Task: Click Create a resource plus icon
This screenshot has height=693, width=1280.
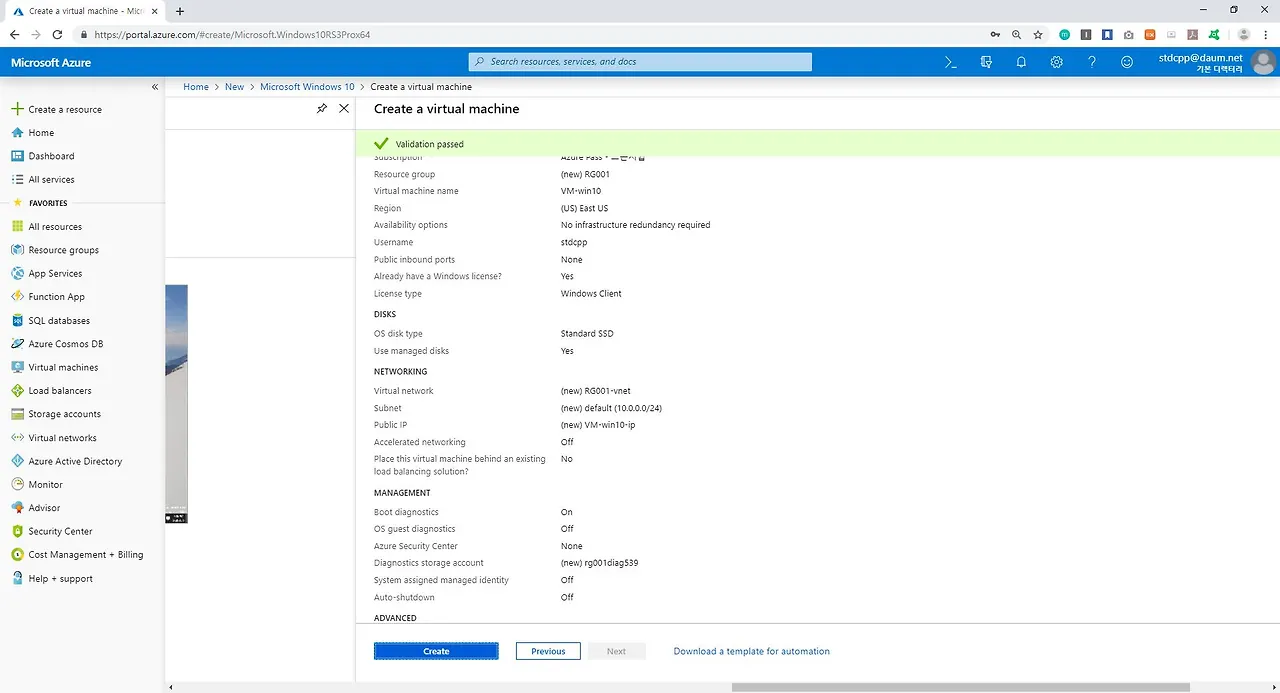Action: tap(17, 109)
